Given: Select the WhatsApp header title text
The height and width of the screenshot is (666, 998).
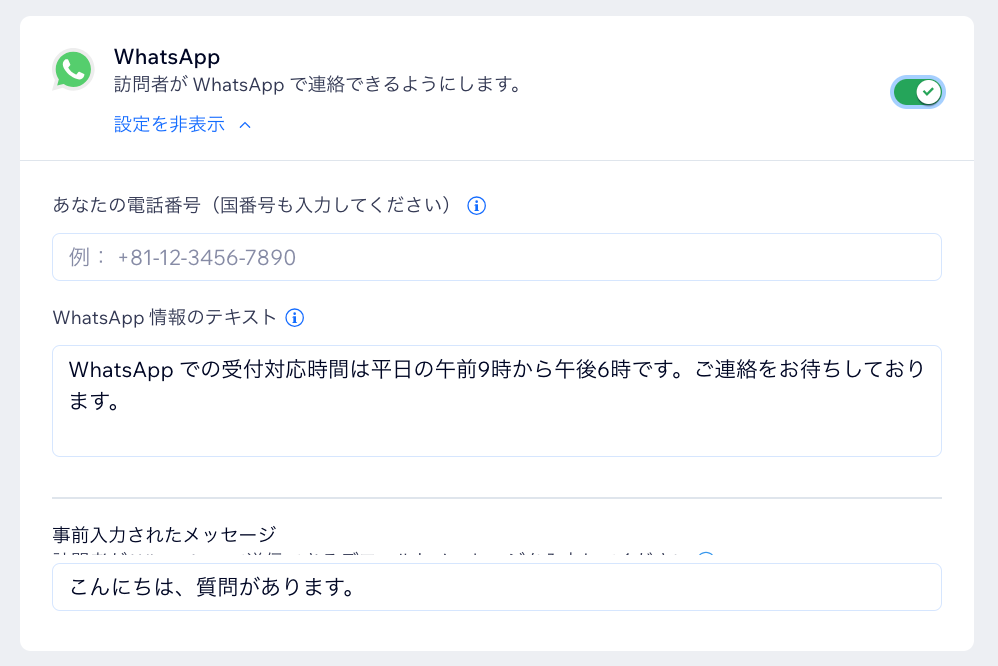Looking at the screenshot, I should point(167,57).
